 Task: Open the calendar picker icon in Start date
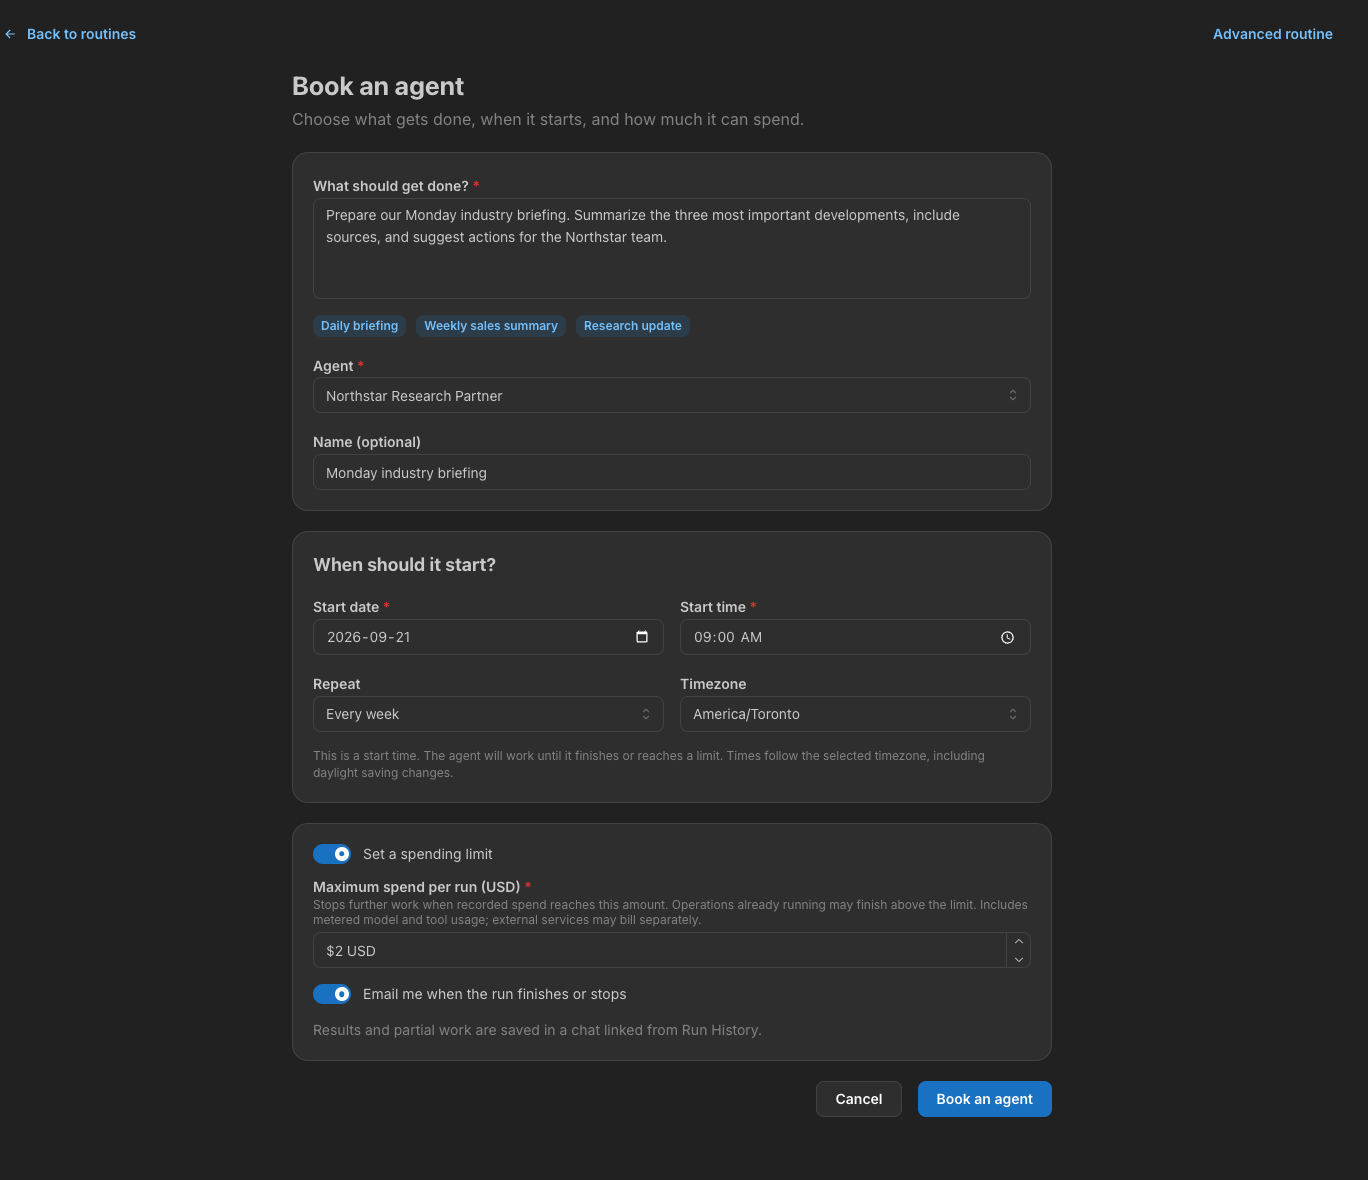pyautogui.click(x=642, y=637)
